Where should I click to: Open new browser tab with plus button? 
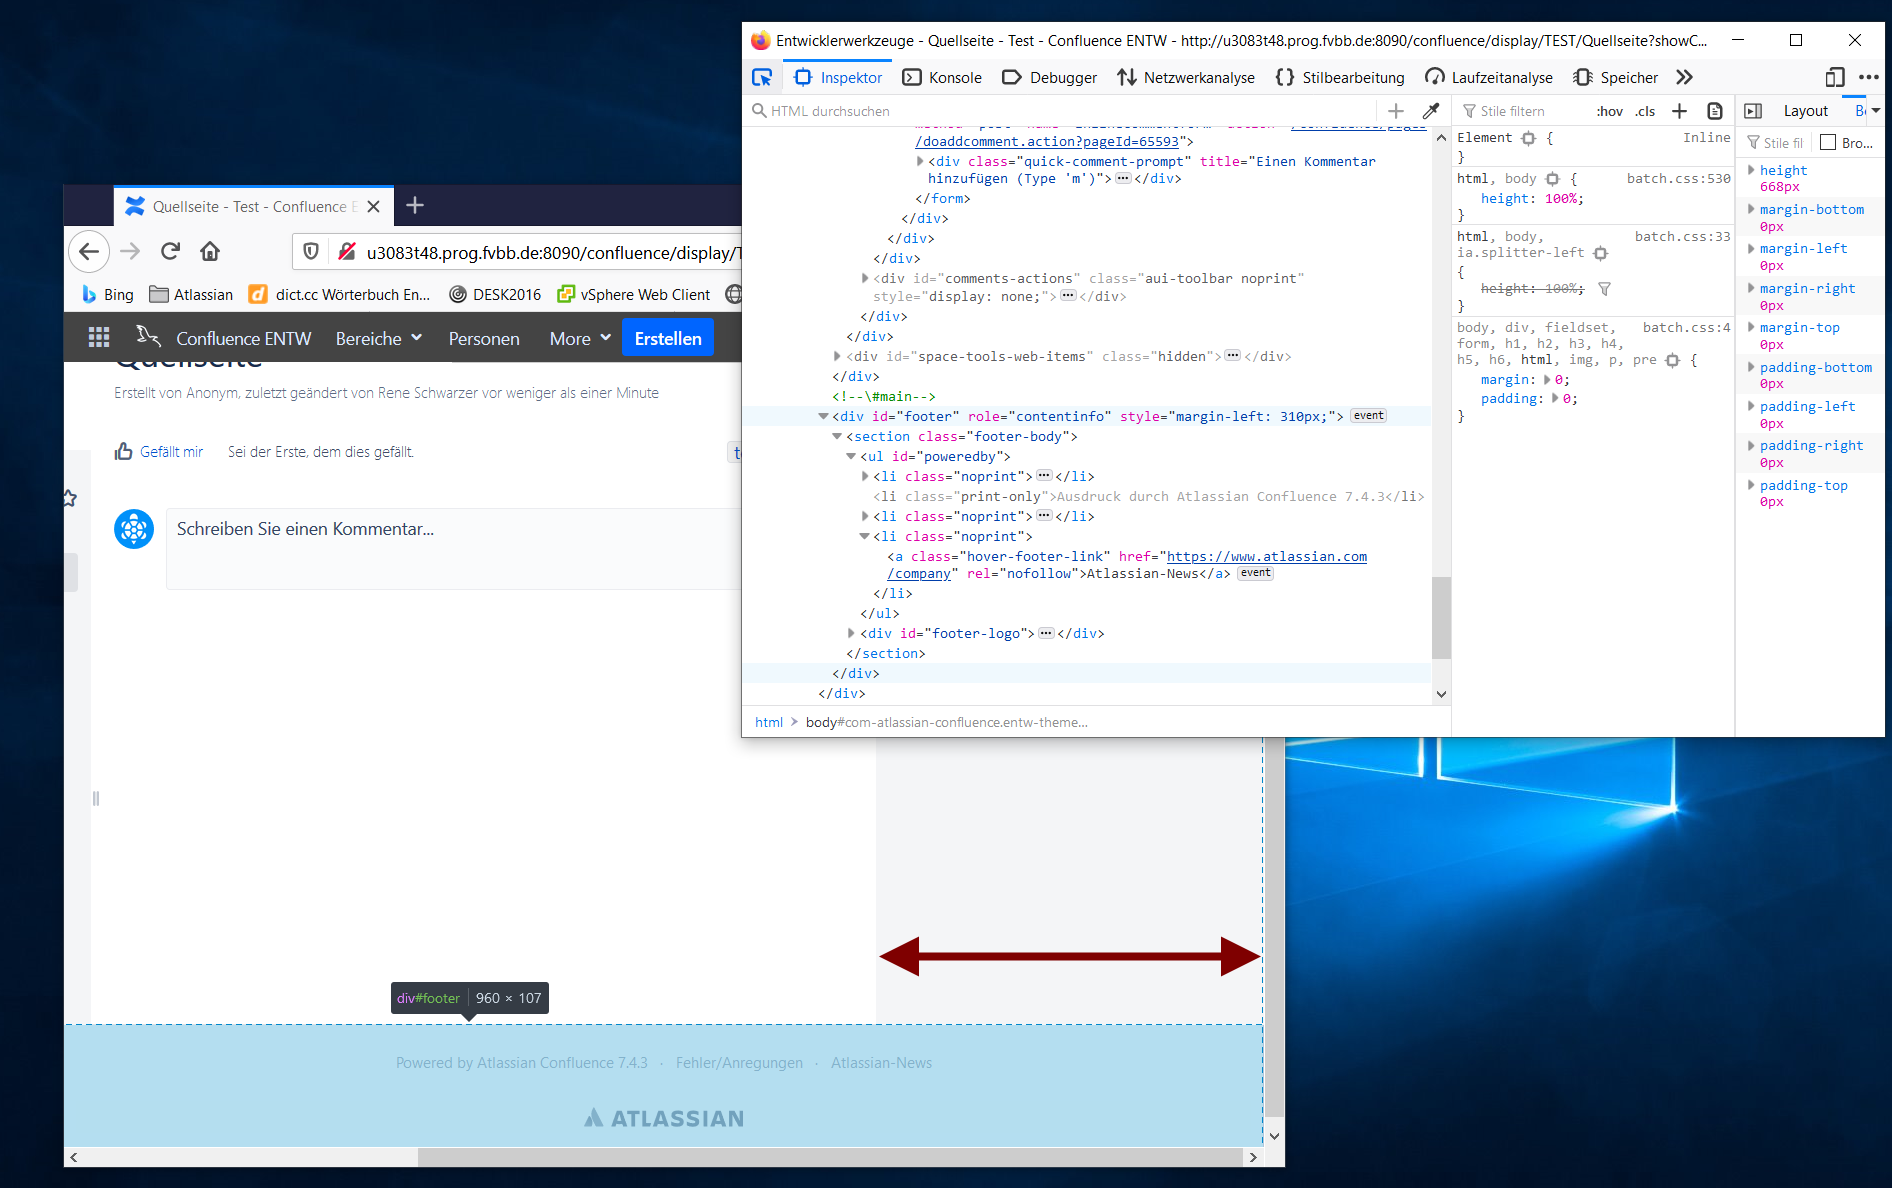[415, 205]
